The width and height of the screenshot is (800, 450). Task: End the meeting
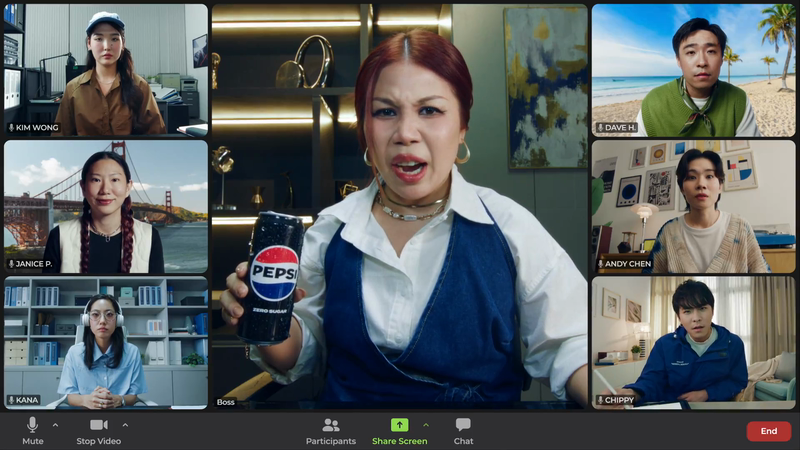pos(769,431)
